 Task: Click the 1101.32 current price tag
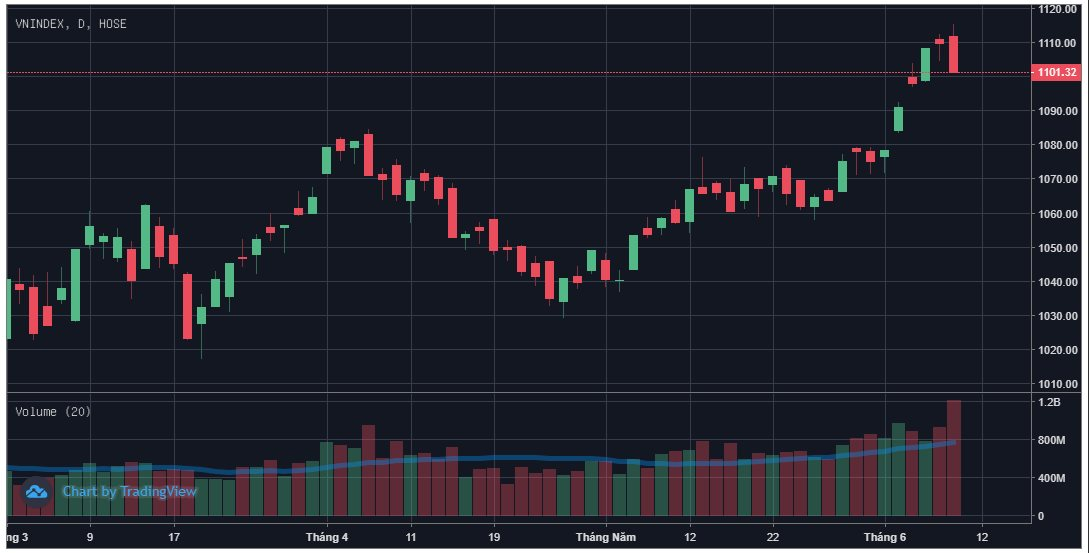[1056, 72]
